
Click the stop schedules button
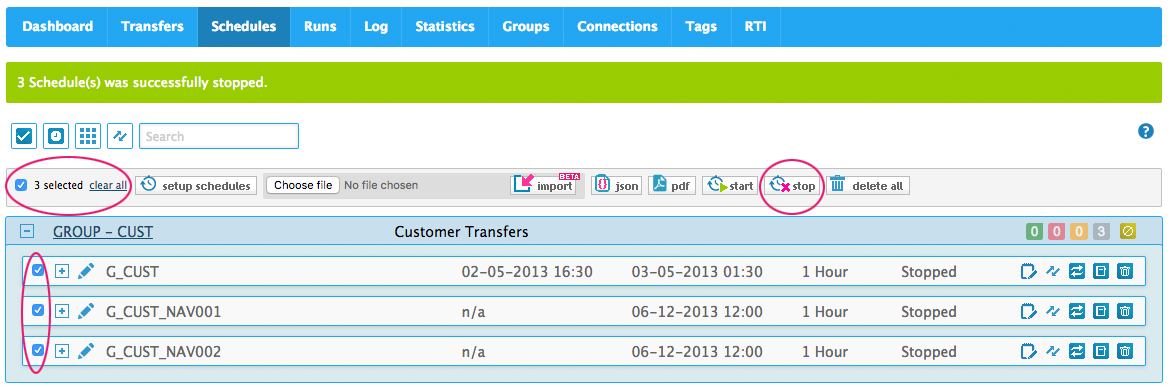(792, 185)
